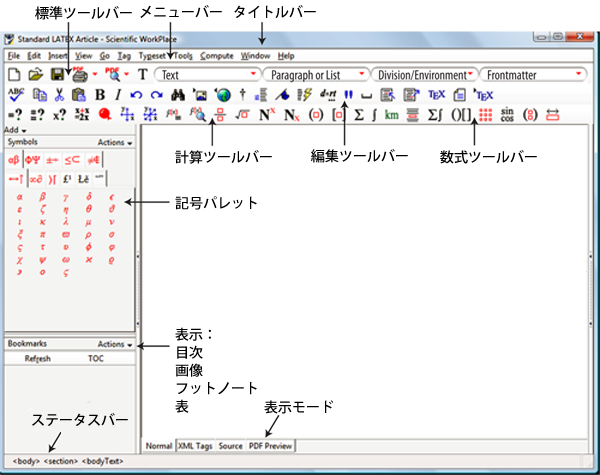
Task: Open the Symbols panel Actions menu
Action: [x=115, y=142]
